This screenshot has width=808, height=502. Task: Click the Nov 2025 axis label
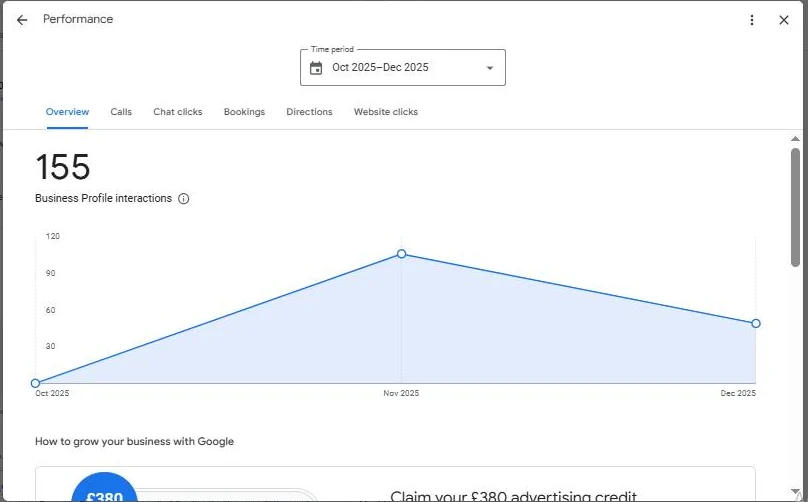point(401,393)
